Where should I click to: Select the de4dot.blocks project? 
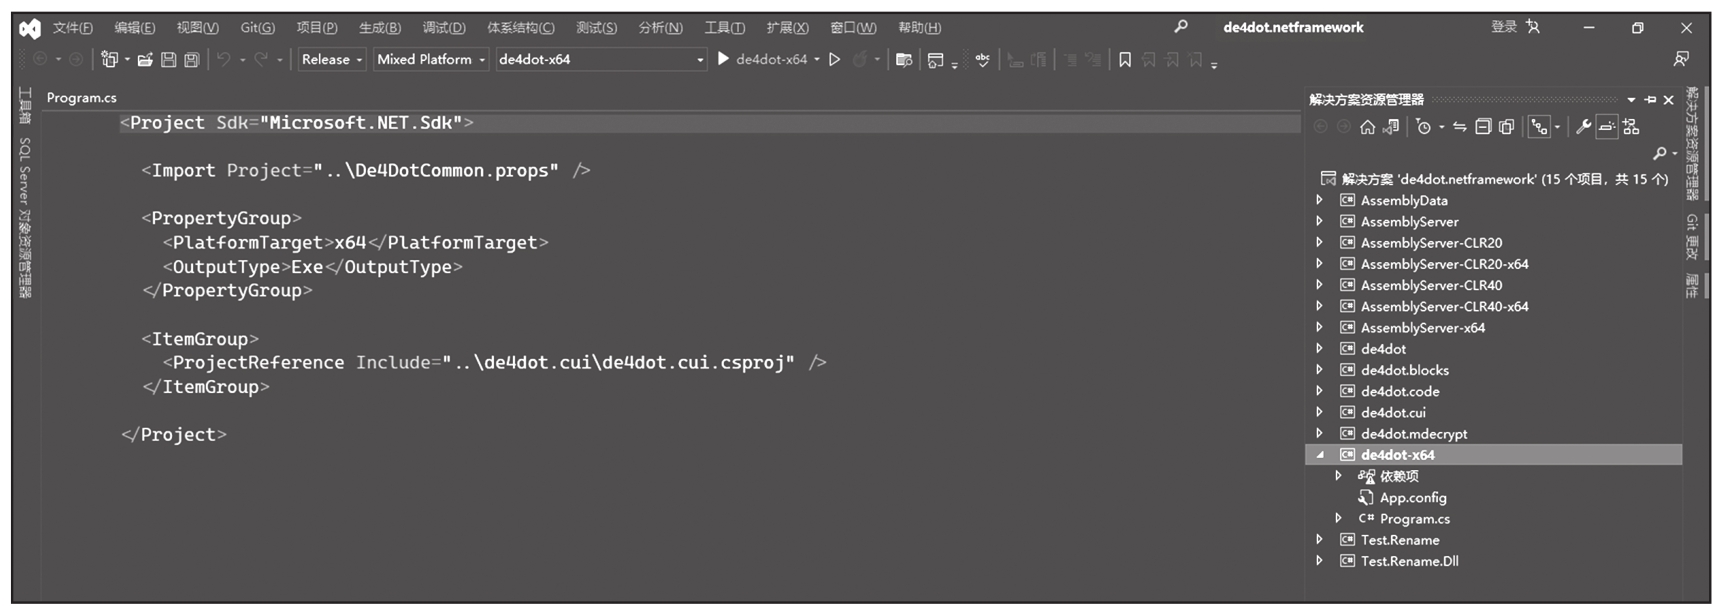point(1404,370)
